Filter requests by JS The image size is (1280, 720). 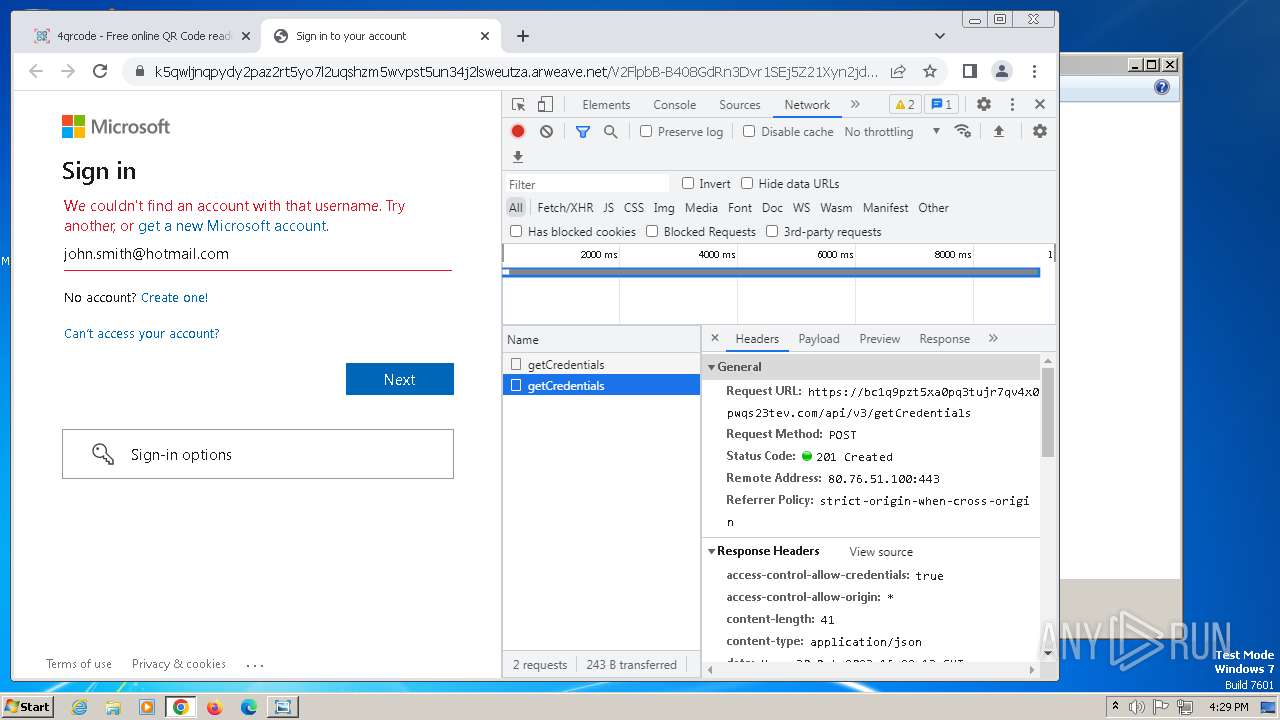[609, 208]
